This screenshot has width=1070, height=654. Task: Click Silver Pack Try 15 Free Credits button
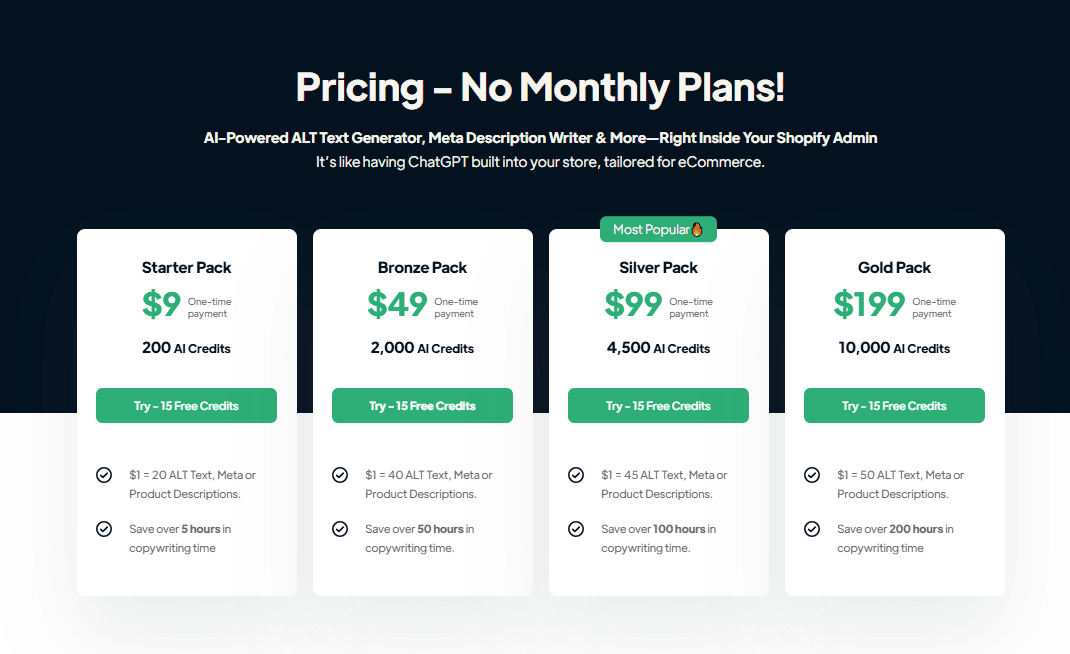[658, 406]
